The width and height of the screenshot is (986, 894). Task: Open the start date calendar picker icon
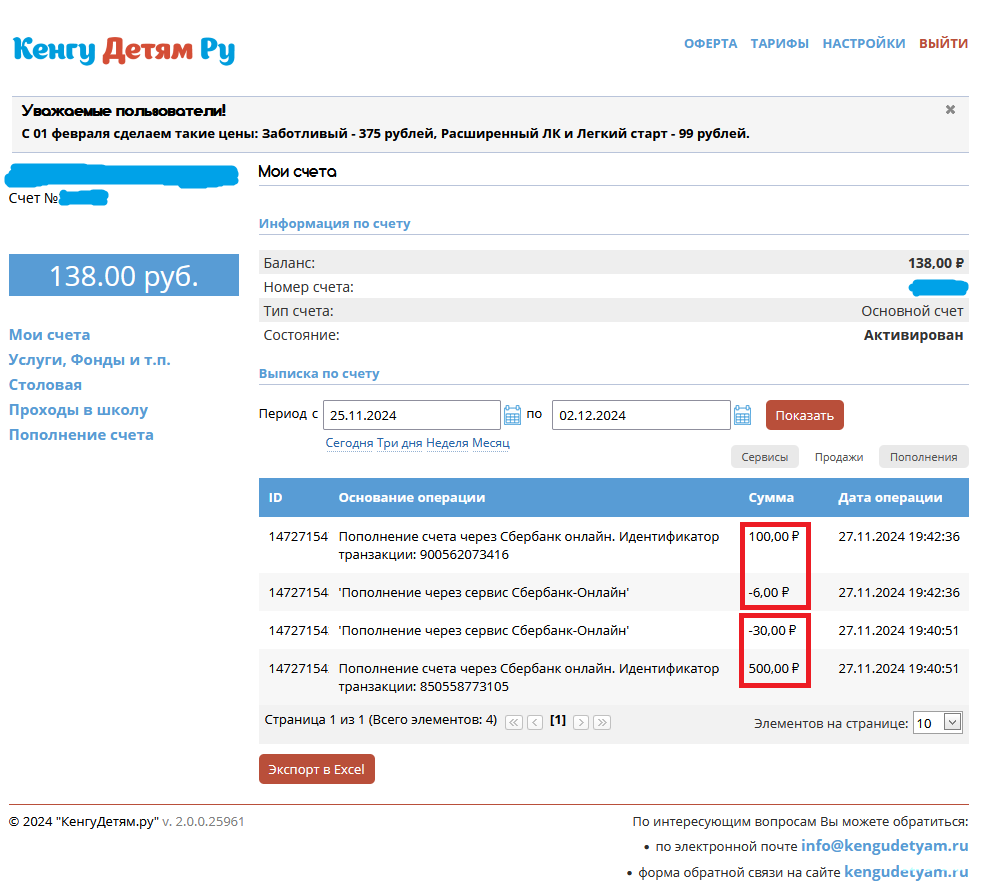(x=513, y=415)
